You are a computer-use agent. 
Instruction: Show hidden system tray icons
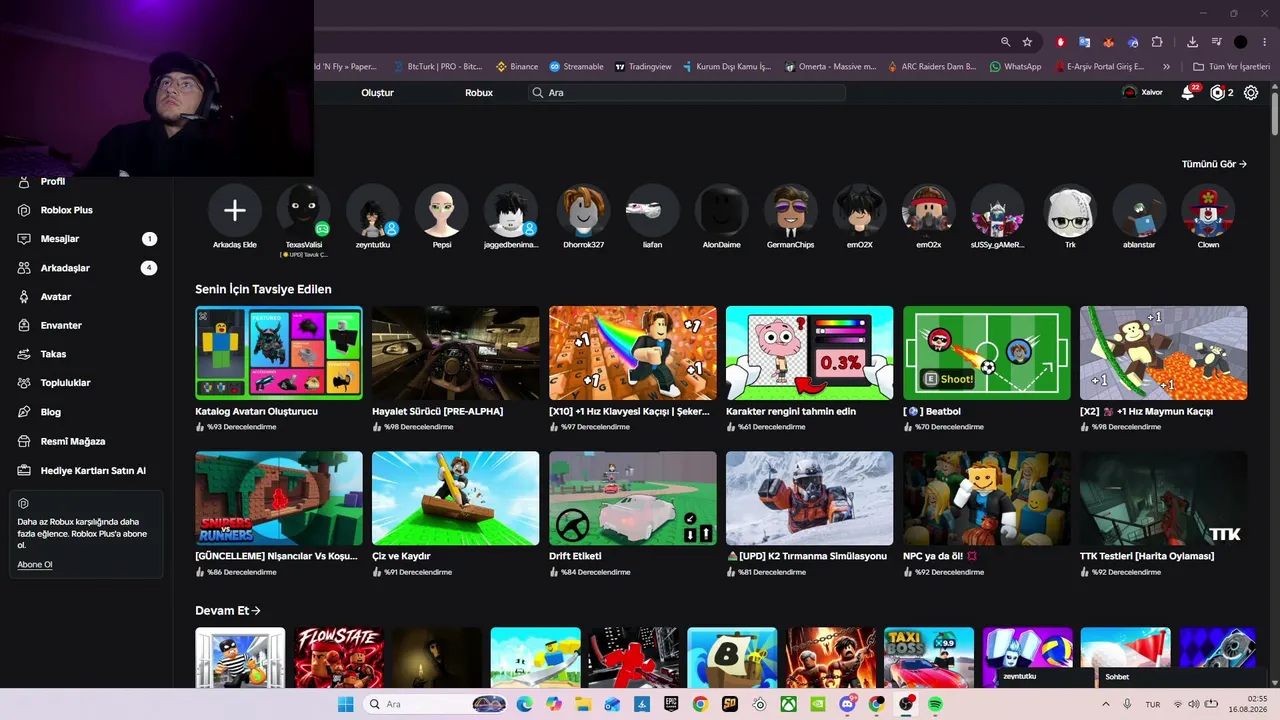coord(1106,704)
